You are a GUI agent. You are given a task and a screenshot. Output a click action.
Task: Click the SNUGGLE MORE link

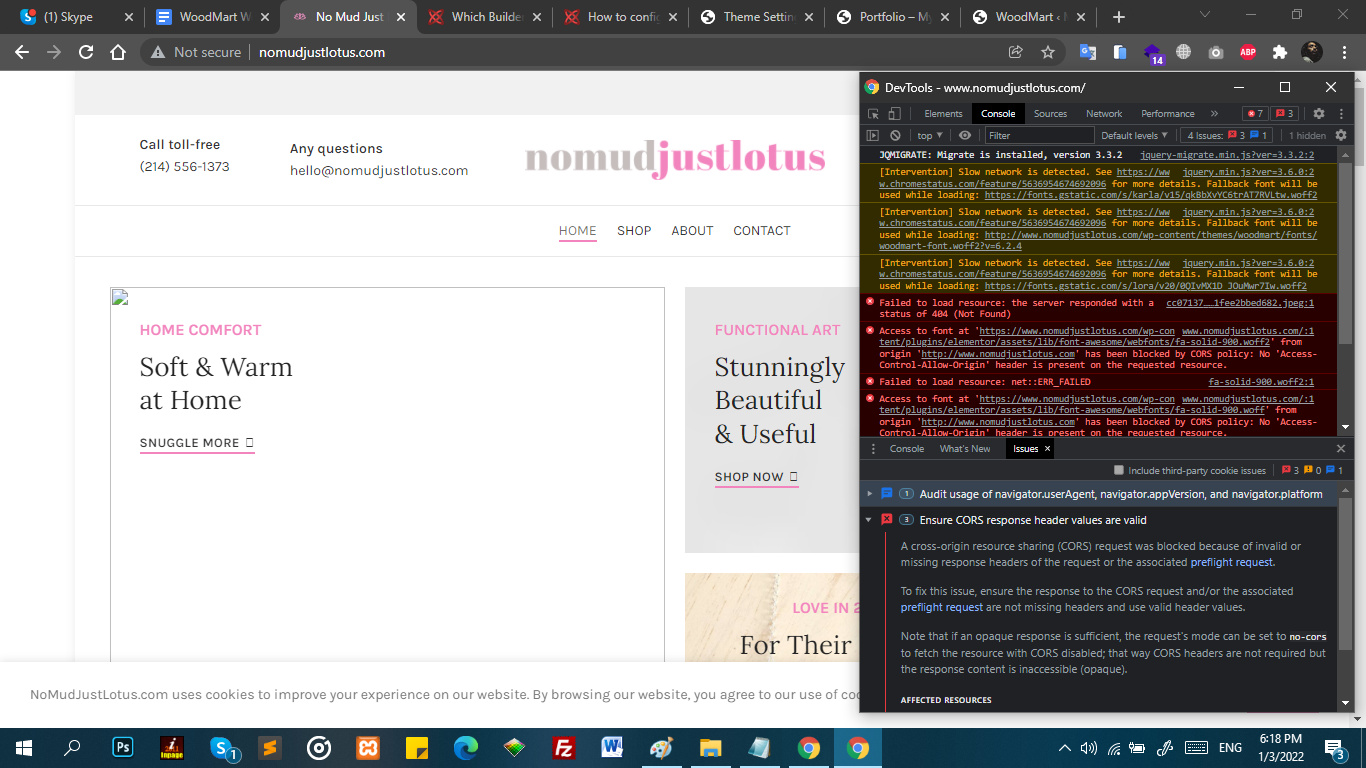pyautogui.click(x=197, y=443)
